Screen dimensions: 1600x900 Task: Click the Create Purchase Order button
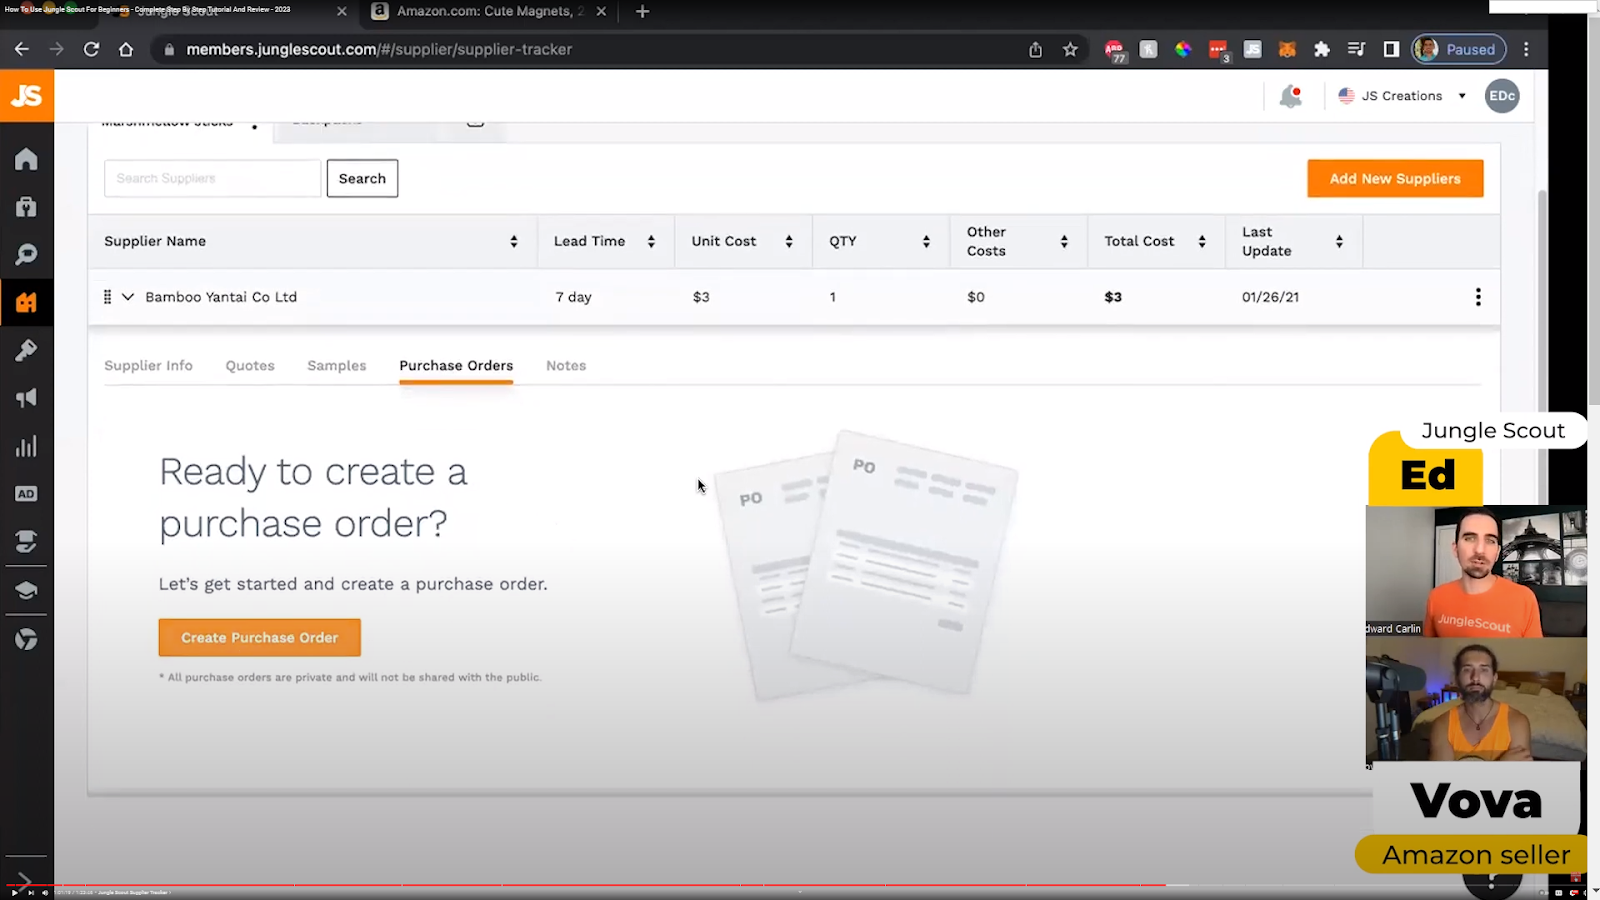click(260, 638)
